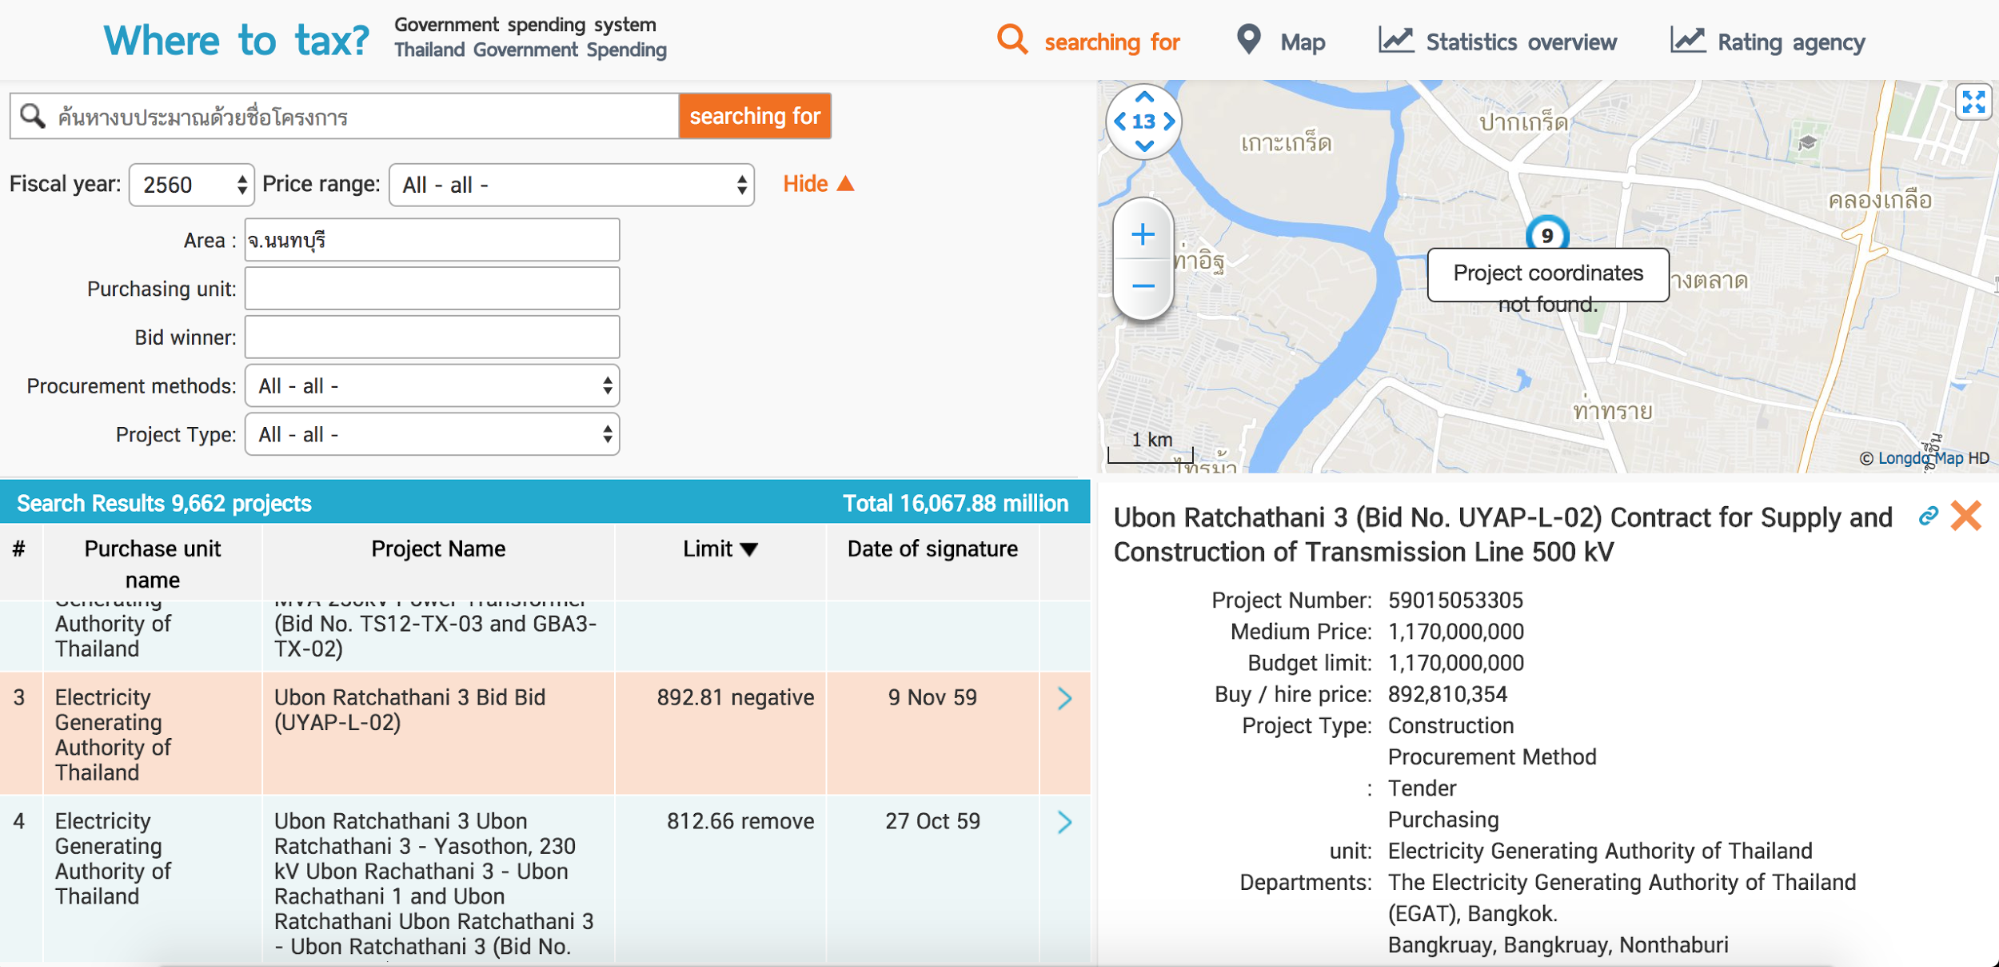The height and width of the screenshot is (967, 1999).
Task: Open the Map tab
Action: (1281, 41)
